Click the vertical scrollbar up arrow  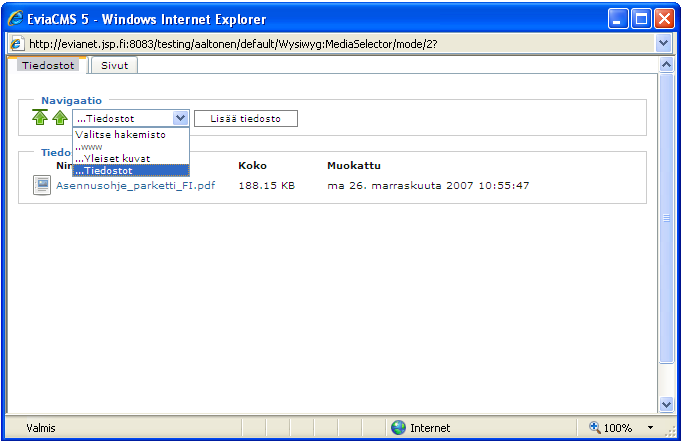pyautogui.click(x=666, y=65)
